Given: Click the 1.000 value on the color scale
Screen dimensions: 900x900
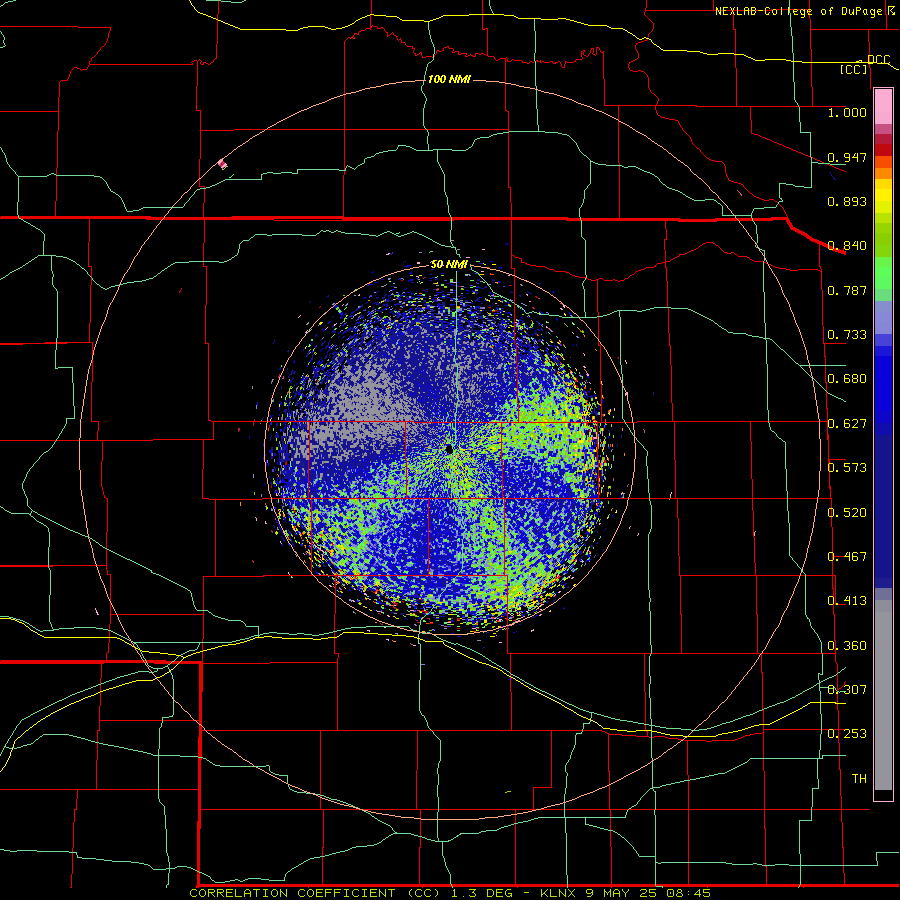Looking at the screenshot, I should point(847,112).
